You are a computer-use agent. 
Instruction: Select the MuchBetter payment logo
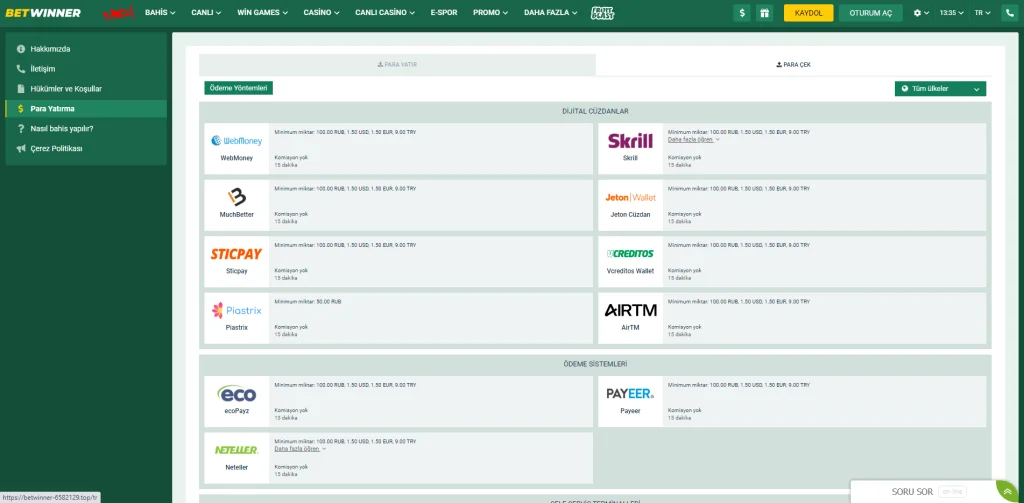point(236,197)
